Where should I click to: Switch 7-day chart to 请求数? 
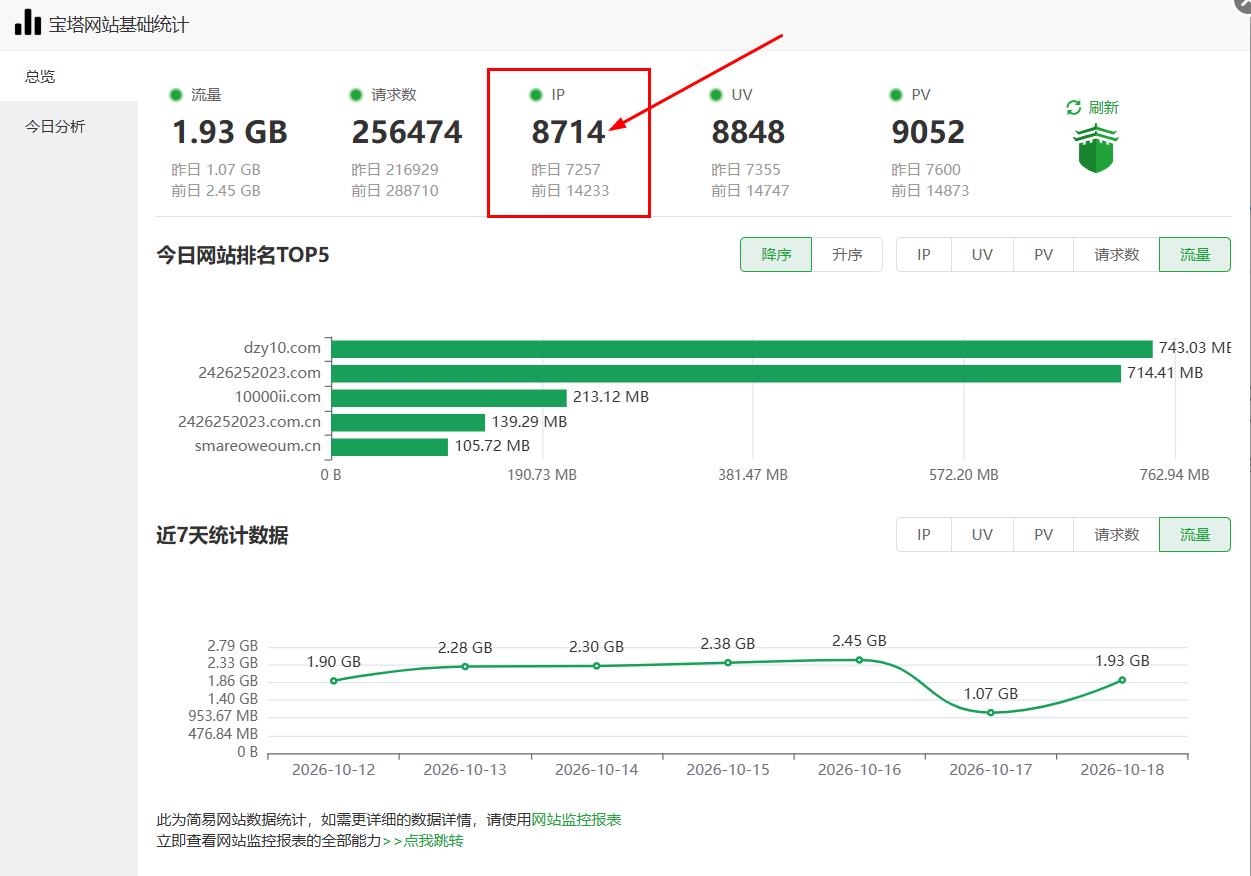tap(1116, 535)
